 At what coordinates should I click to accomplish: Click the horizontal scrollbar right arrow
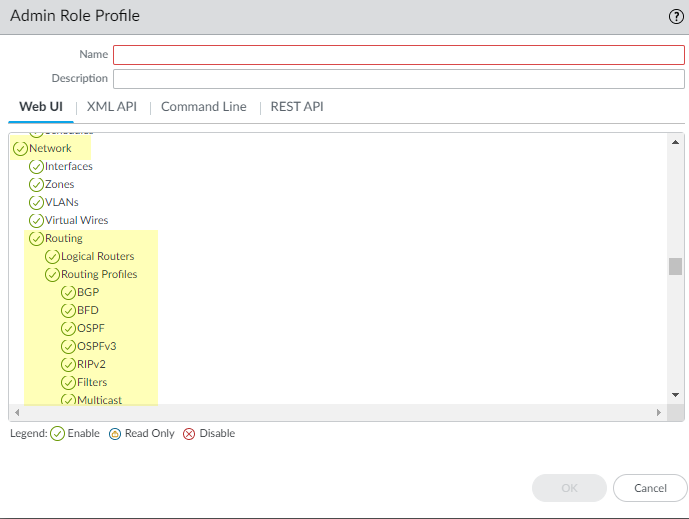659,412
